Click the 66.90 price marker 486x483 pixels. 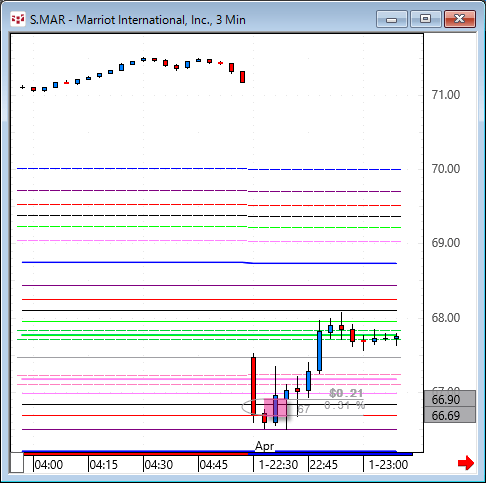pyautogui.click(x=449, y=399)
